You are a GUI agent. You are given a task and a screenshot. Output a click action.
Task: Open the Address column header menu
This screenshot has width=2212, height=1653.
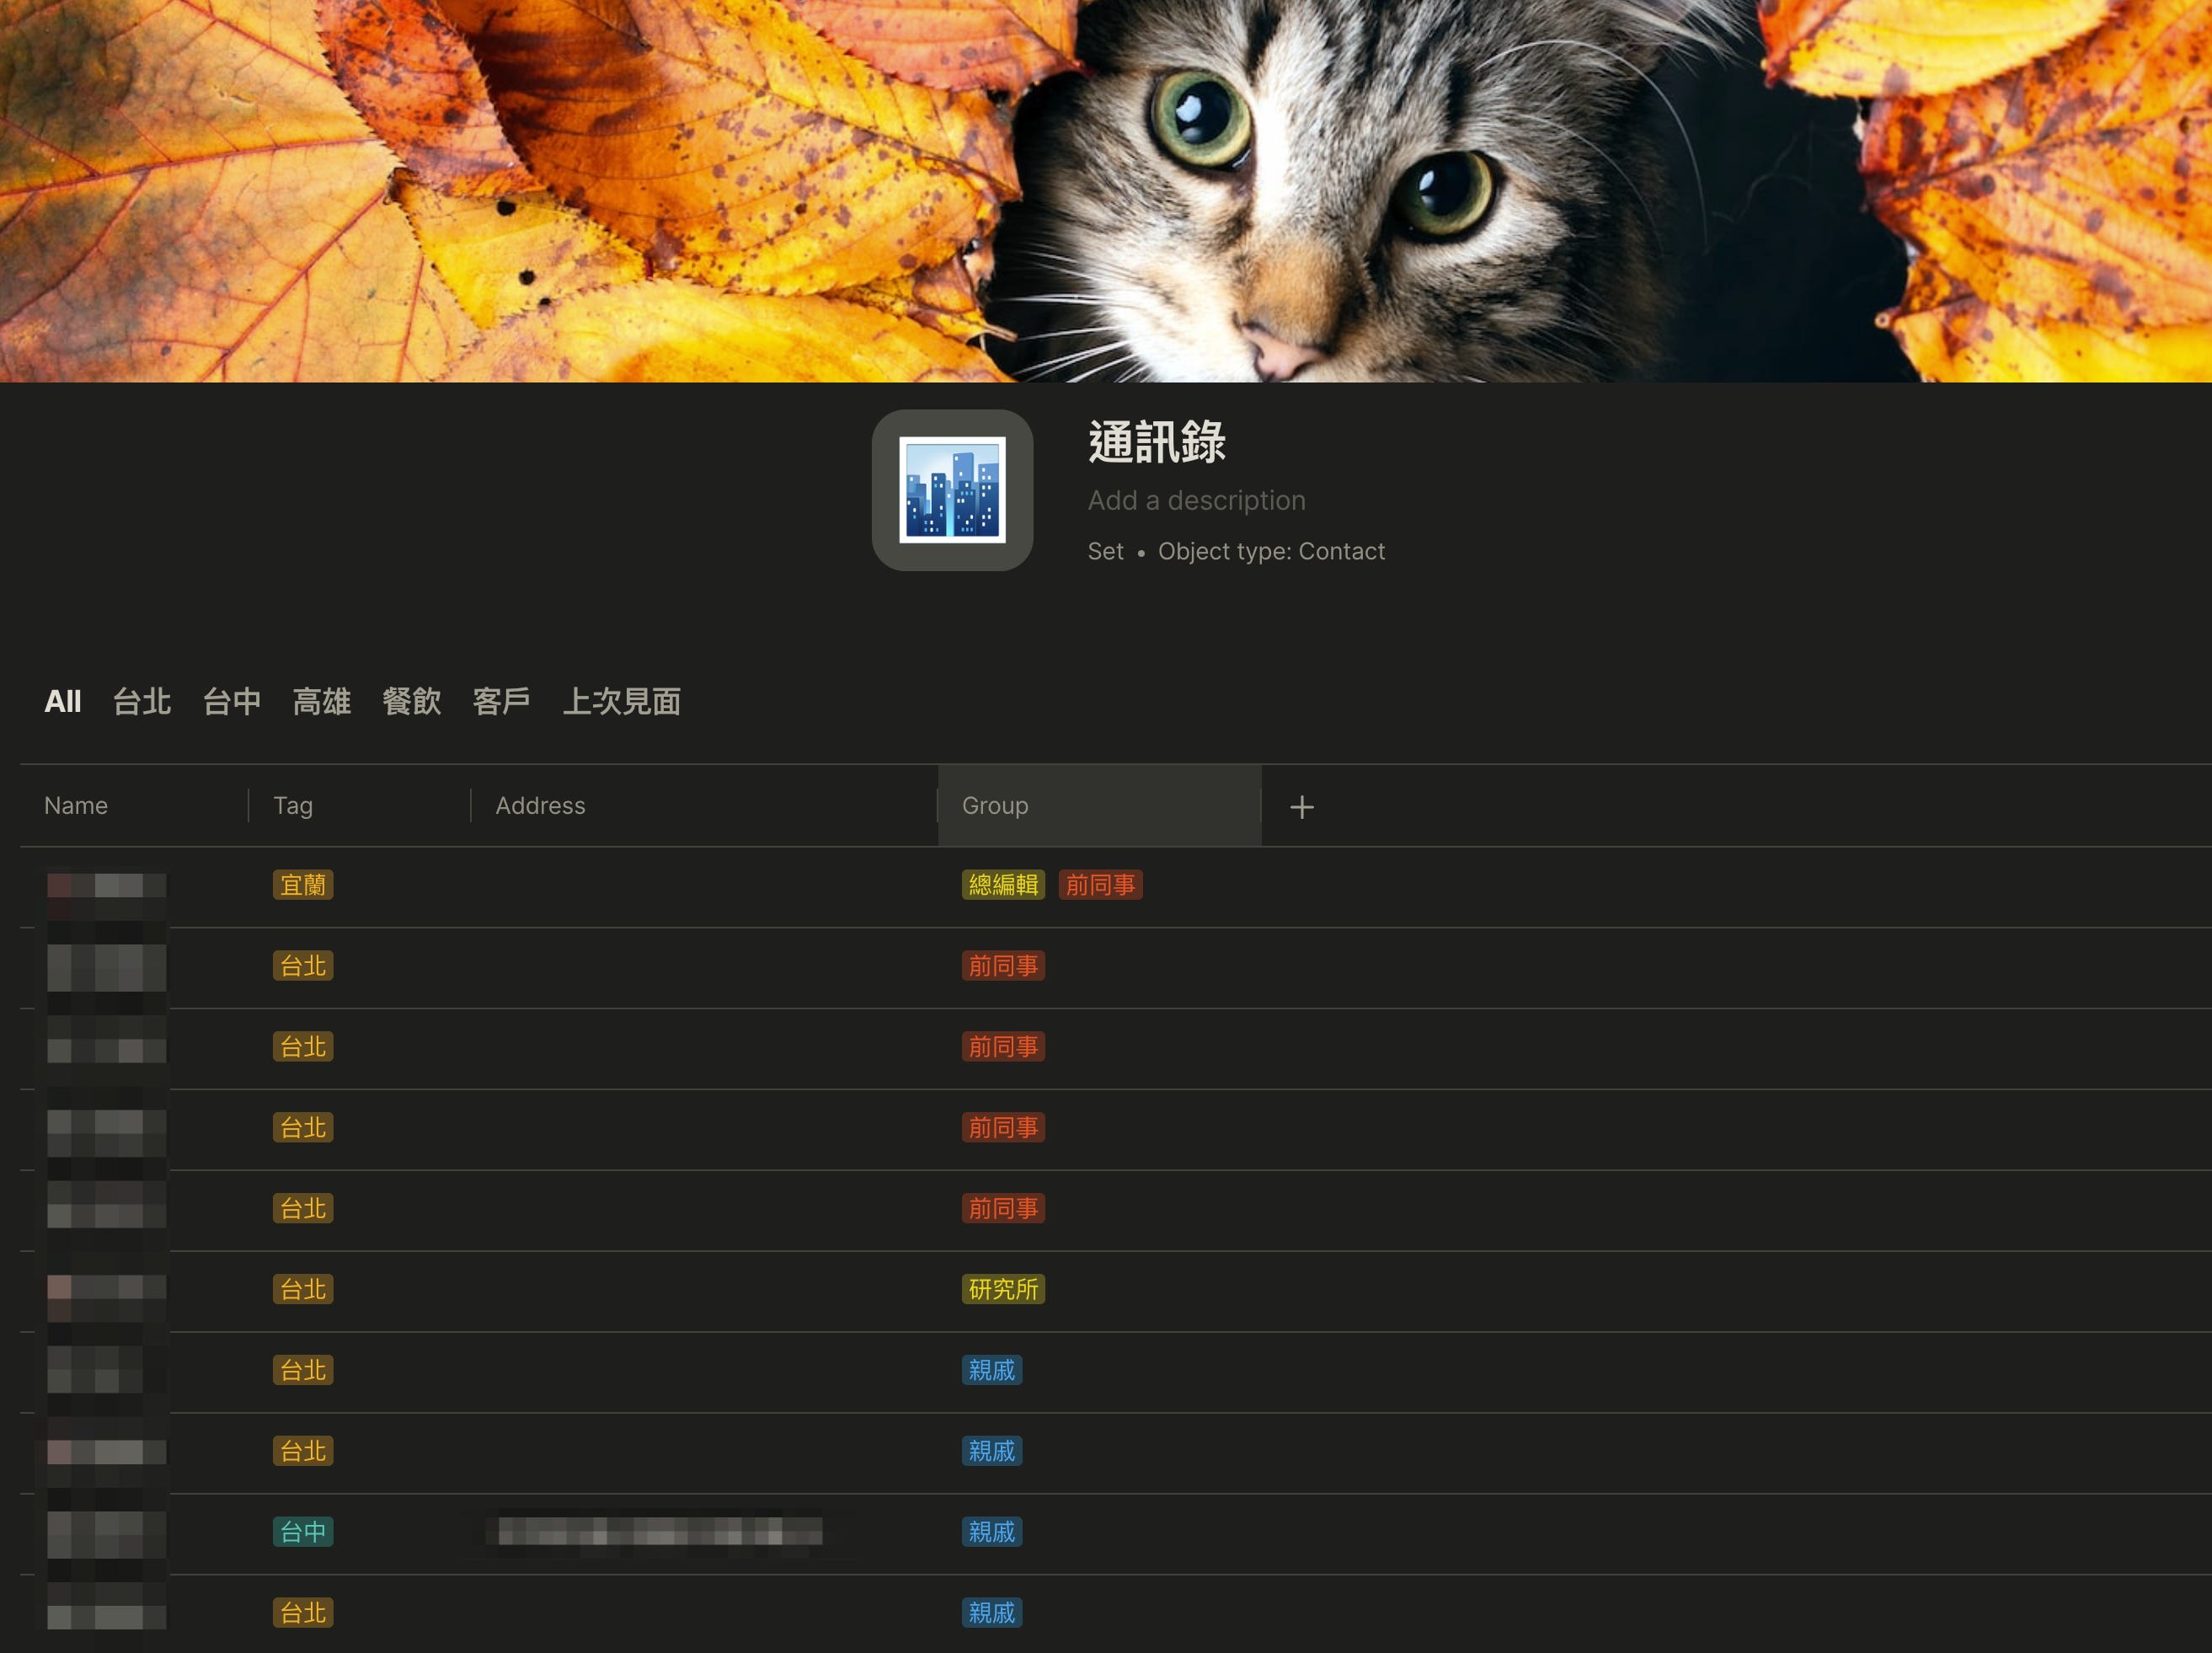(540, 806)
